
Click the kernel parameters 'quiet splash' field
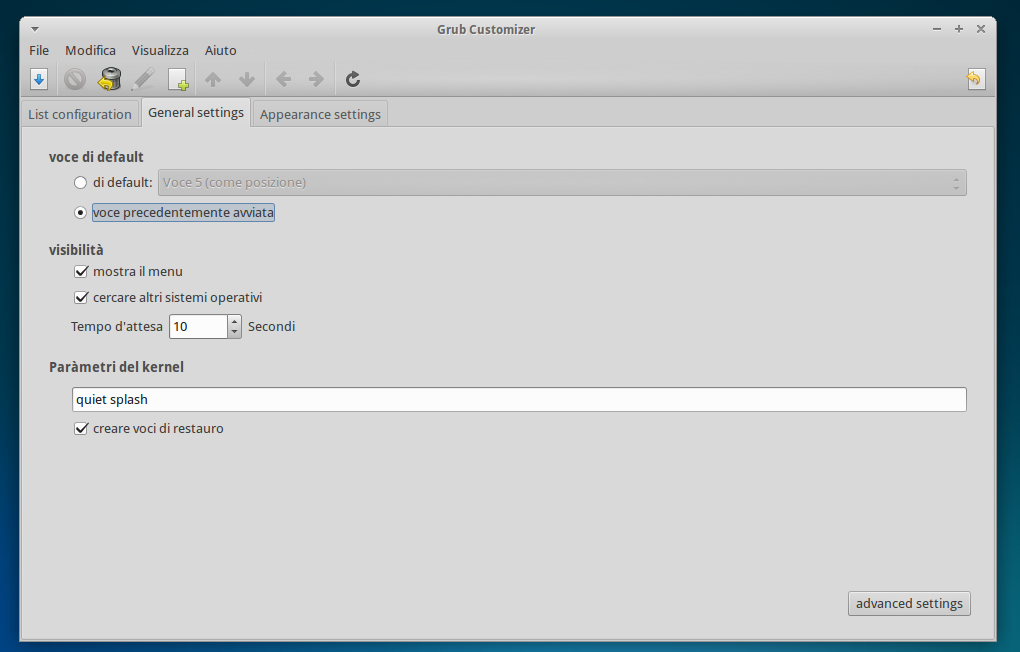(x=519, y=400)
